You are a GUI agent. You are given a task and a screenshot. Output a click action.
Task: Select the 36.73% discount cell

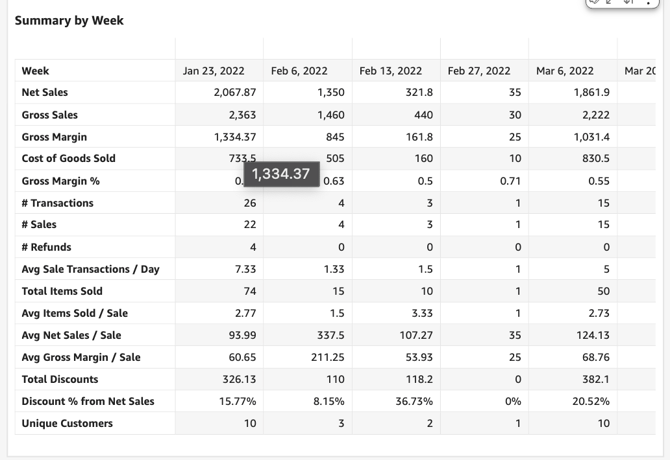point(412,401)
